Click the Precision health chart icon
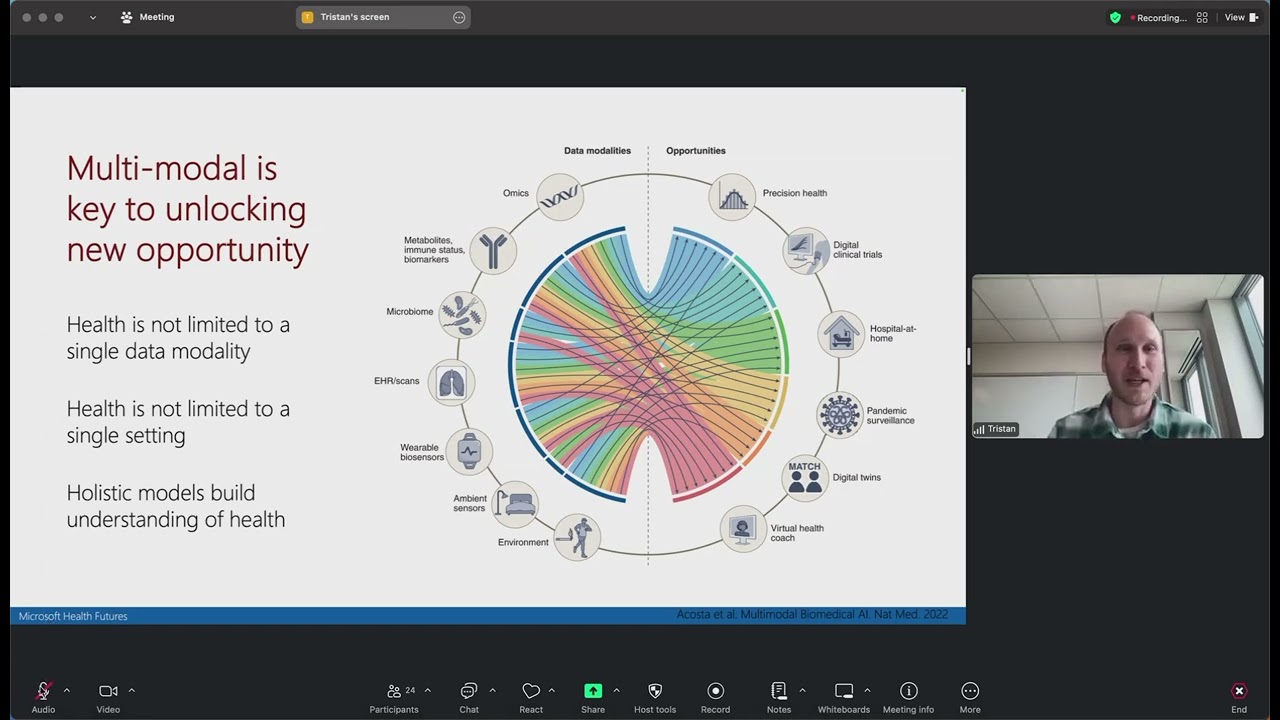 [733, 197]
